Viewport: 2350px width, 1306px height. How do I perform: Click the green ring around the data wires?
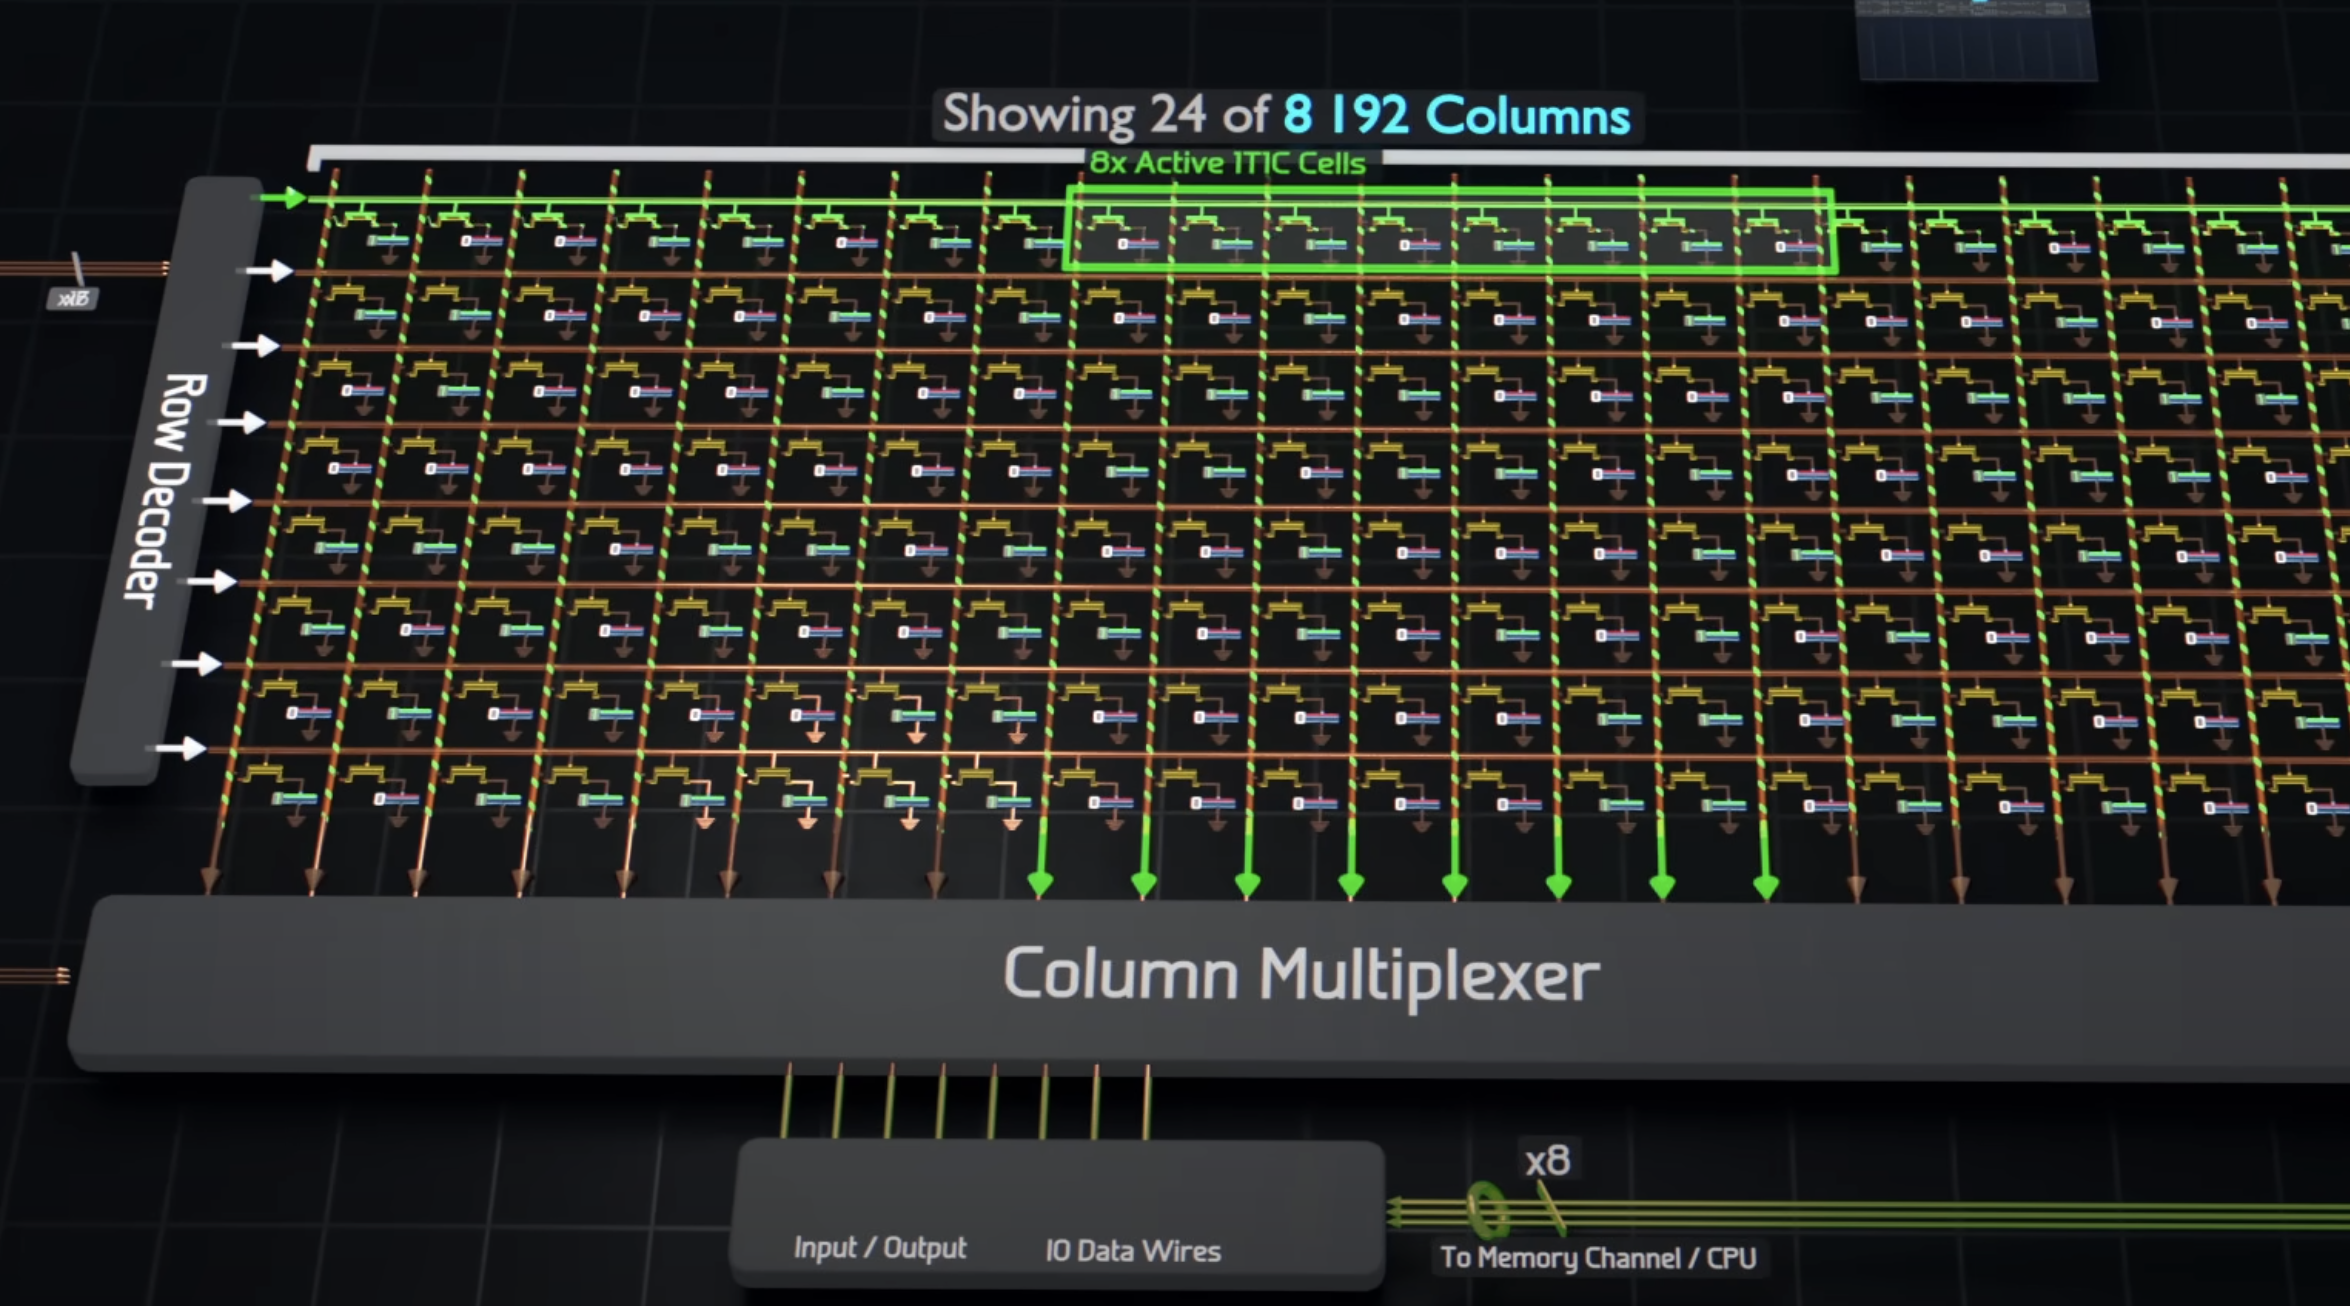point(1484,1210)
